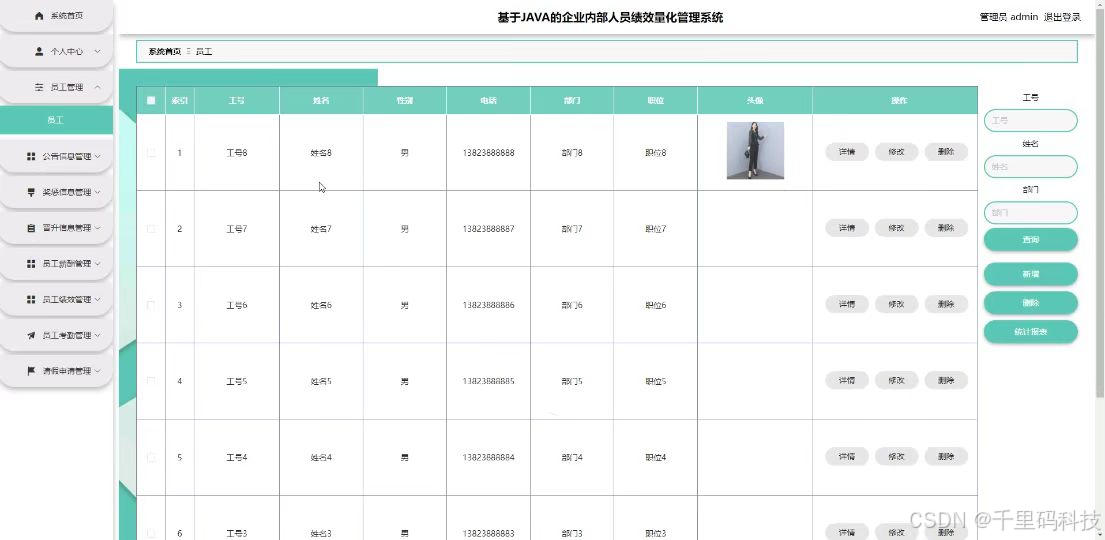The width and height of the screenshot is (1105, 540).
Task: Check the checkbox for row 工号4
Action: 151,457
